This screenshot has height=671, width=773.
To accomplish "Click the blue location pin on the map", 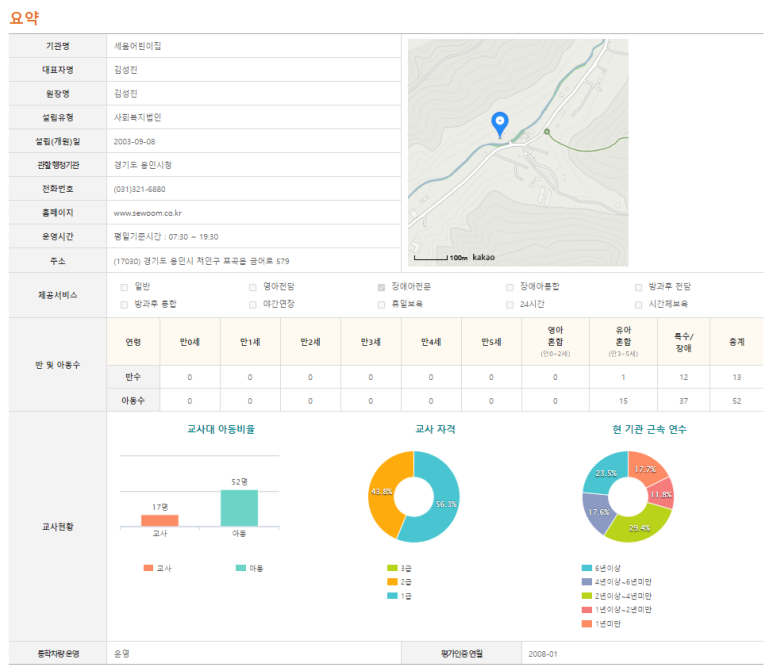I will point(500,124).
